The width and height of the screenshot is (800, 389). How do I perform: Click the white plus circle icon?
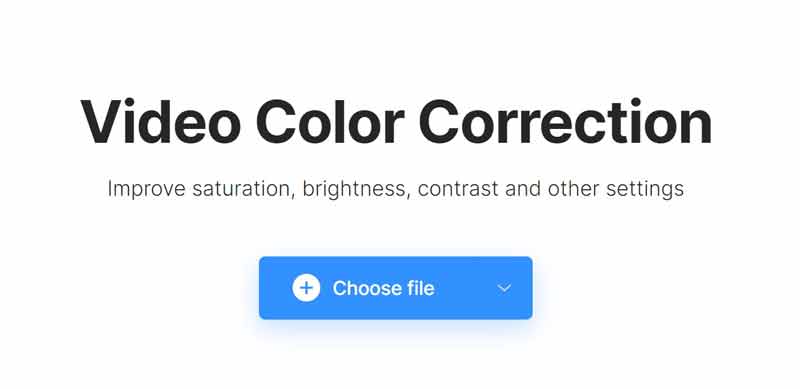(306, 288)
